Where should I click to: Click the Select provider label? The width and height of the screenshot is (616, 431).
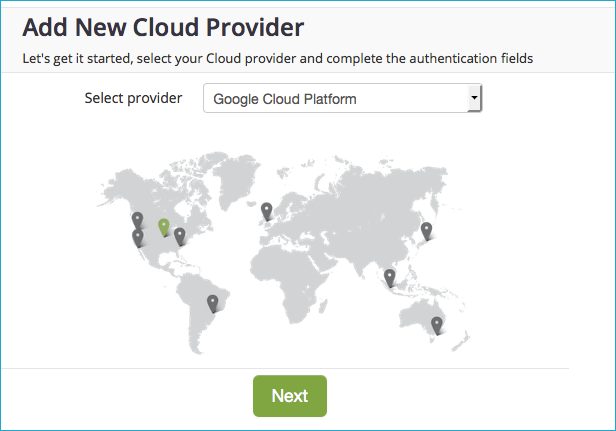pyautogui.click(x=133, y=98)
